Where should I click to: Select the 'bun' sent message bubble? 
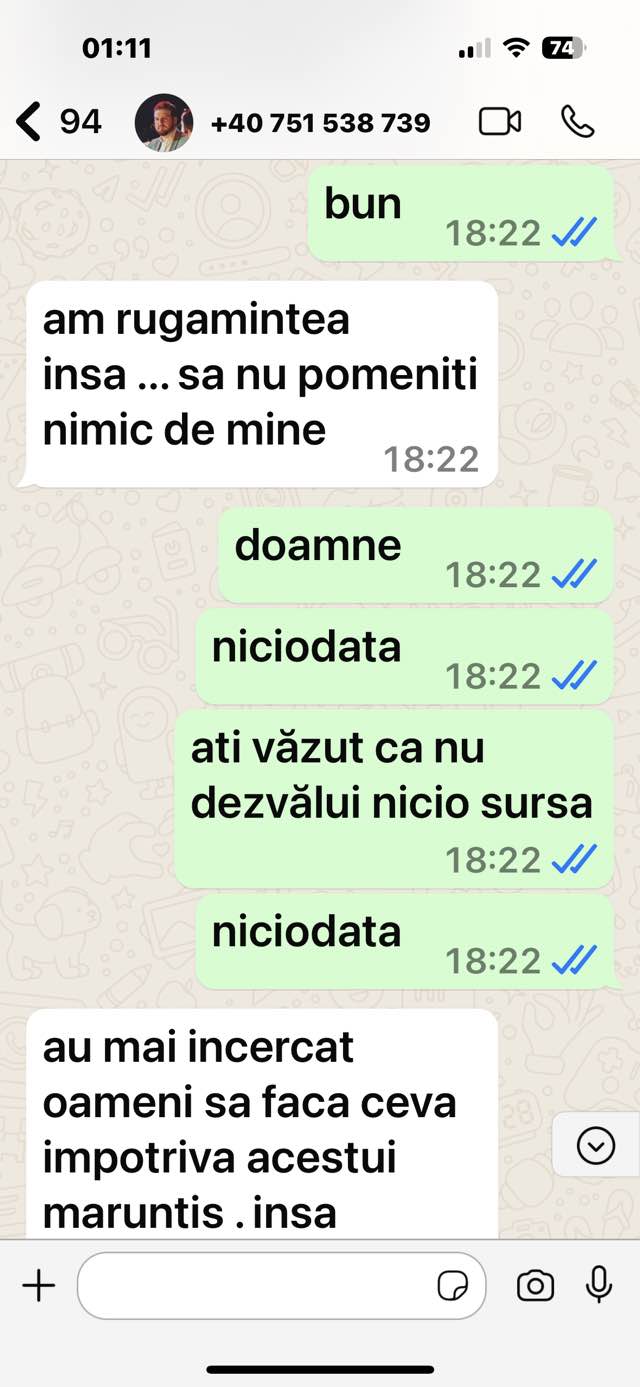coord(460,214)
